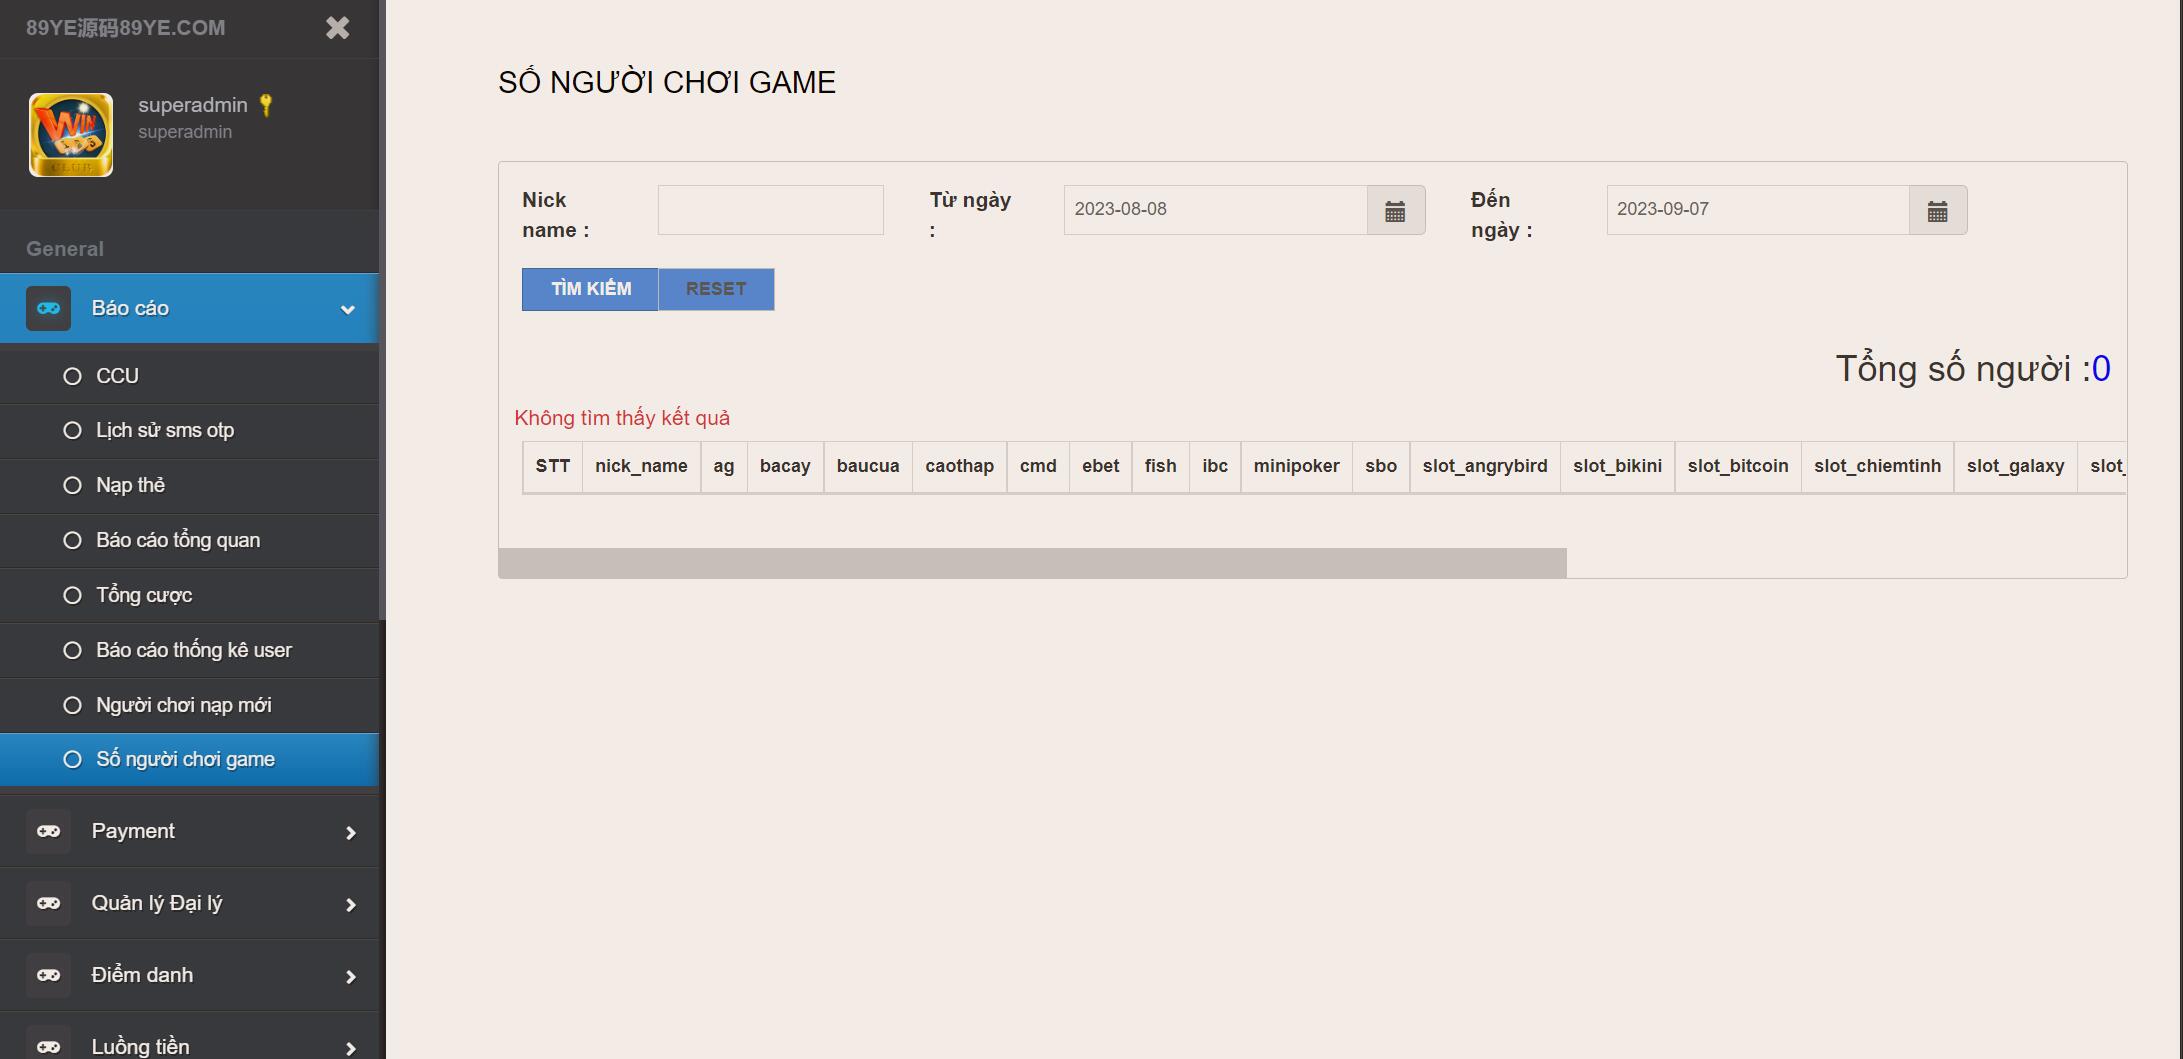Click the Đến ngày date field
The image size is (2183, 1059).
(x=1758, y=210)
